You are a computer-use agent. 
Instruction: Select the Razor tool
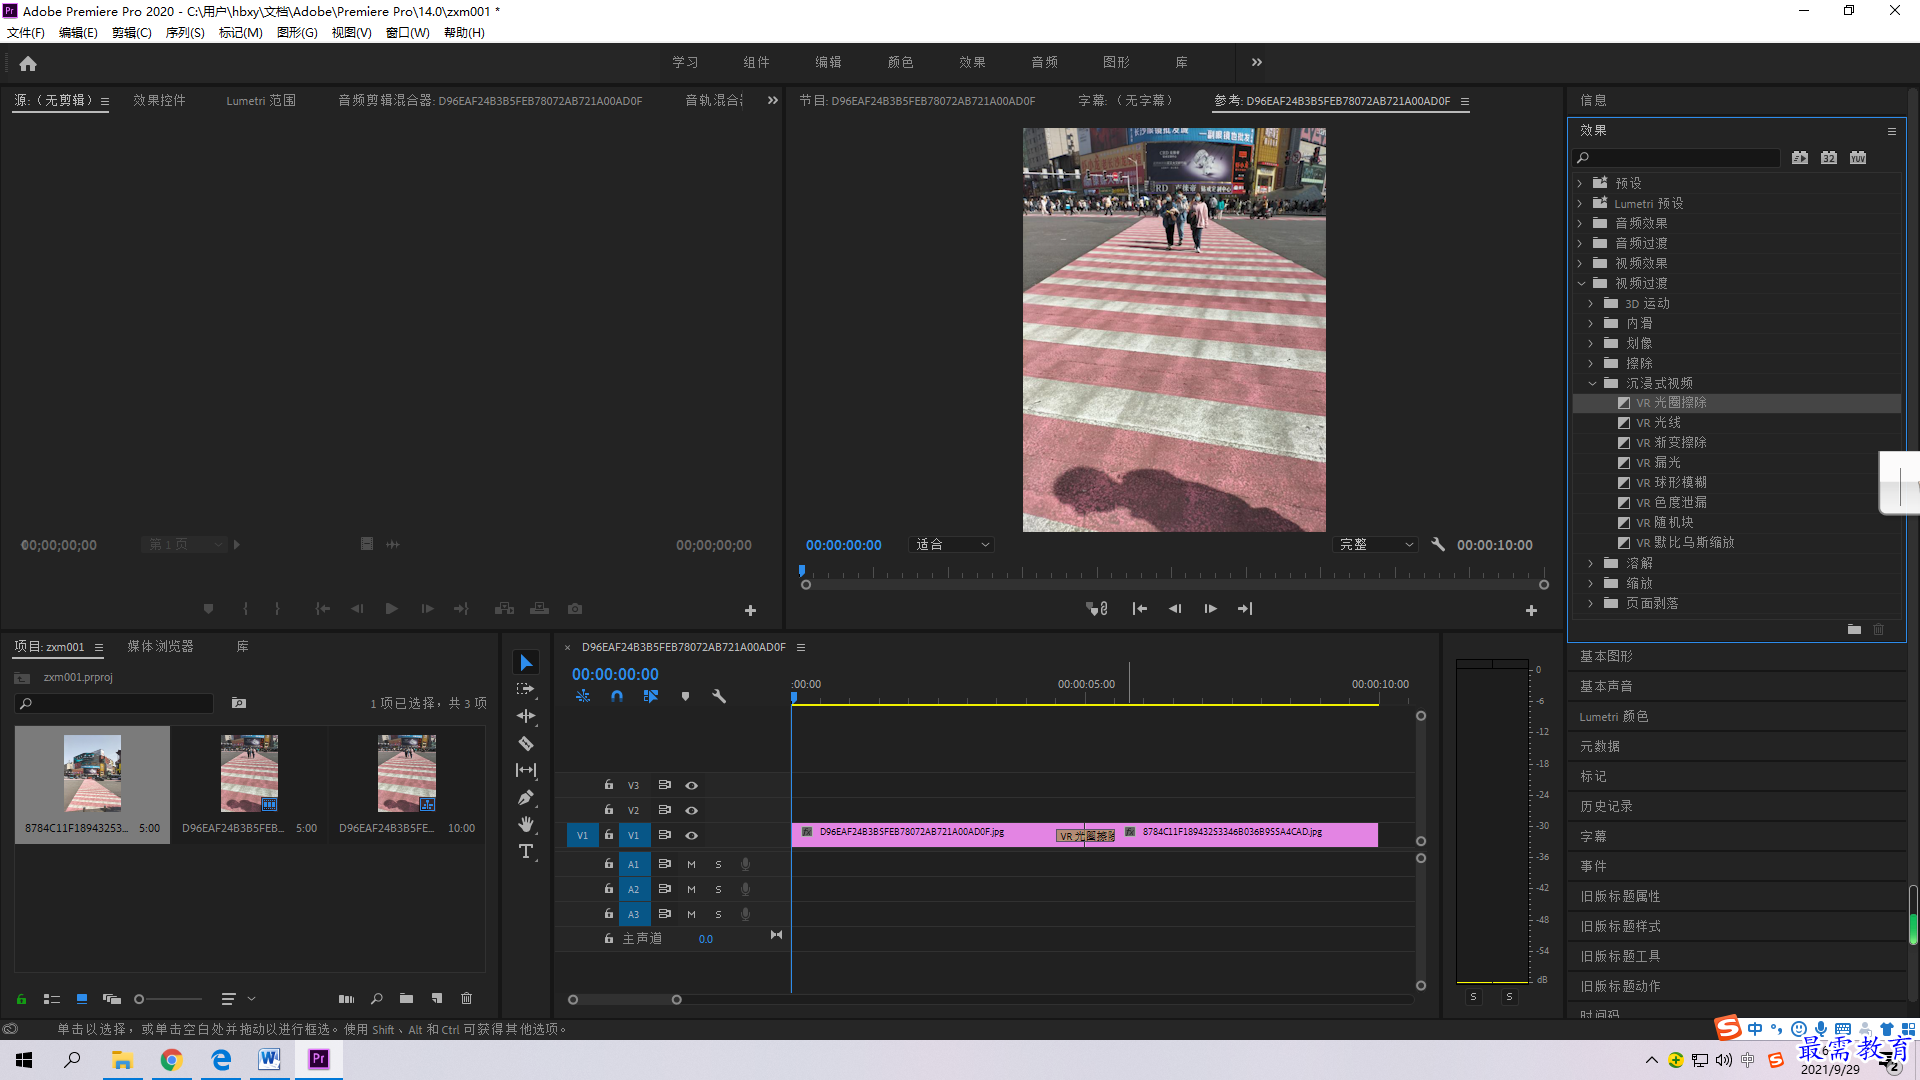(x=526, y=743)
